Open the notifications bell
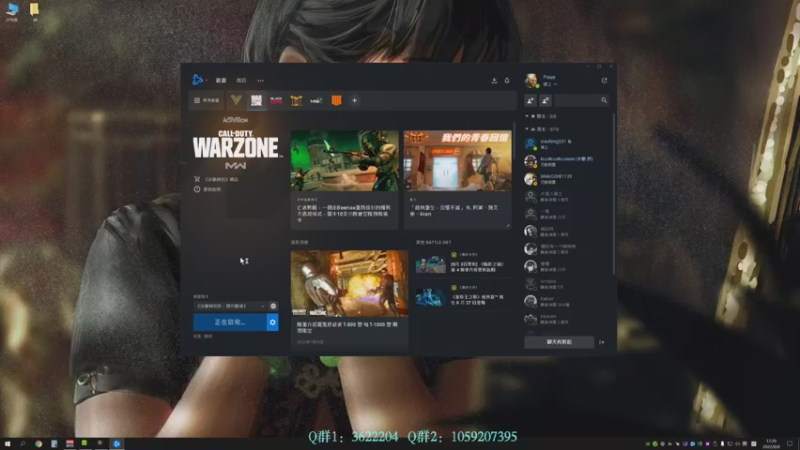The width and height of the screenshot is (800, 450). pyautogui.click(x=507, y=81)
